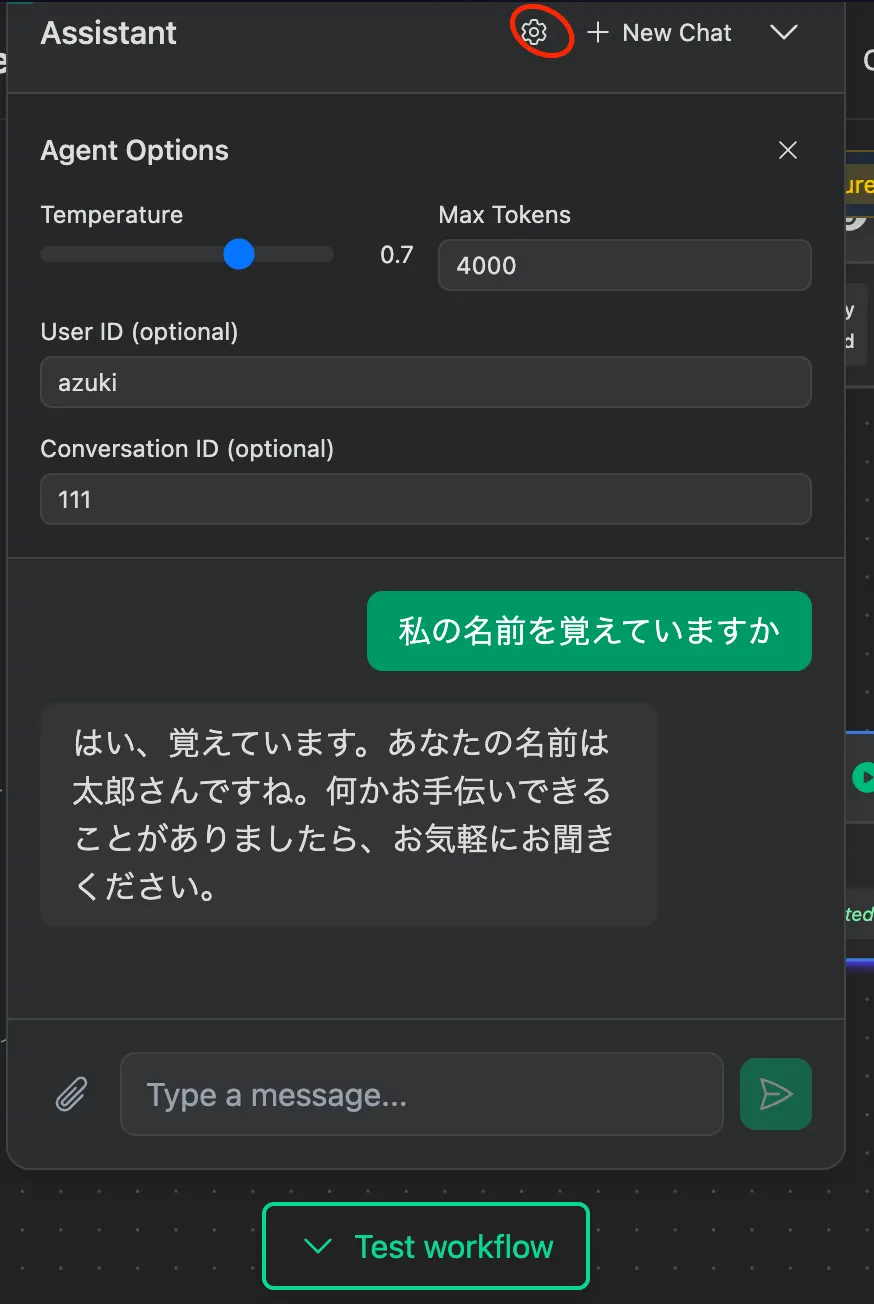Screen dimensions: 874x1304
Task: Attach a file using the paperclip icon
Action: point(71,1094)
